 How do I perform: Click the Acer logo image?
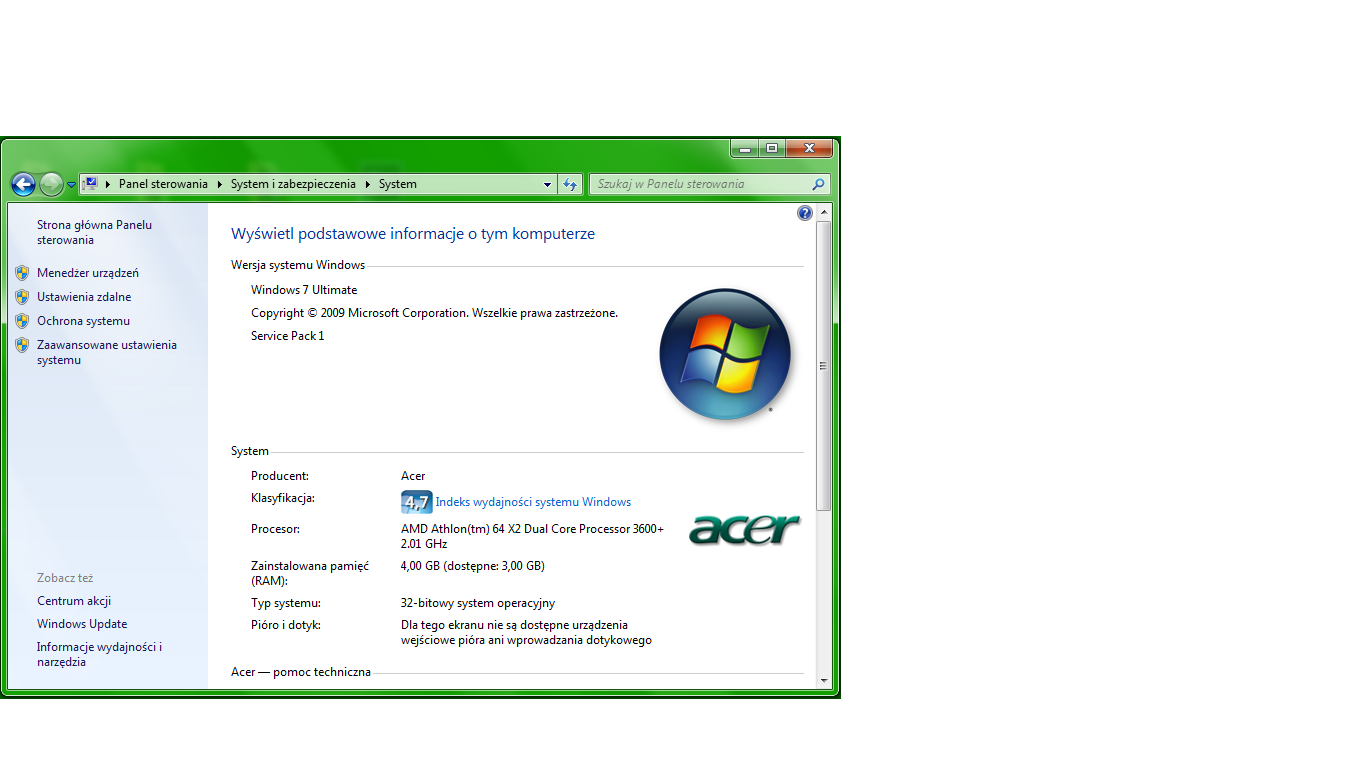click(745, 529)
